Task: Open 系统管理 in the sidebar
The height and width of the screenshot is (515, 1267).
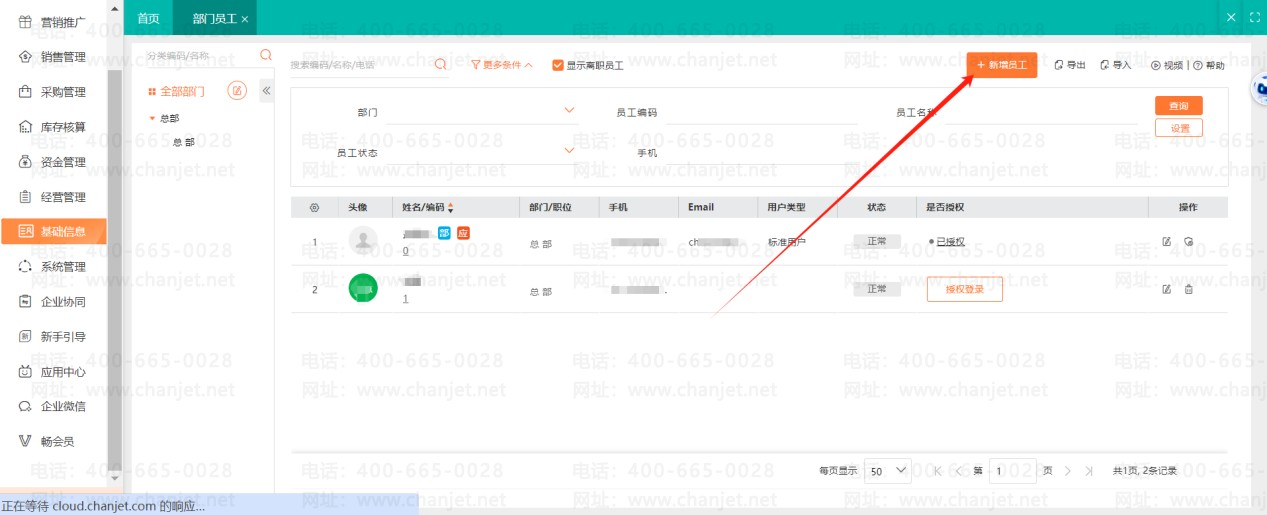Action: tap(54, 267)
